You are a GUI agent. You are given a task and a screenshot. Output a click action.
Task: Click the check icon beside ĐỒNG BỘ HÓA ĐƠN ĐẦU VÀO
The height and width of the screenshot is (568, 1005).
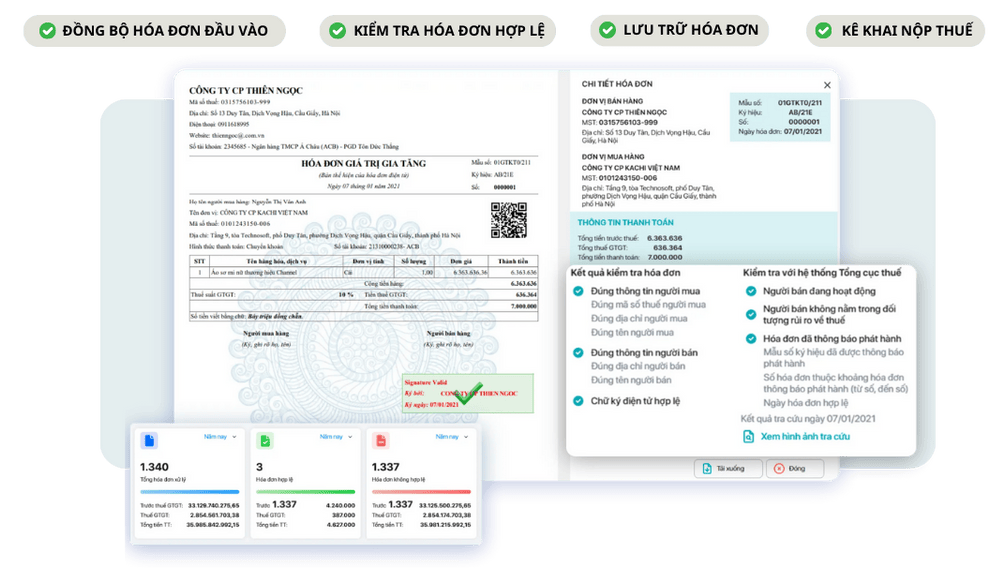tap(47, 31)
